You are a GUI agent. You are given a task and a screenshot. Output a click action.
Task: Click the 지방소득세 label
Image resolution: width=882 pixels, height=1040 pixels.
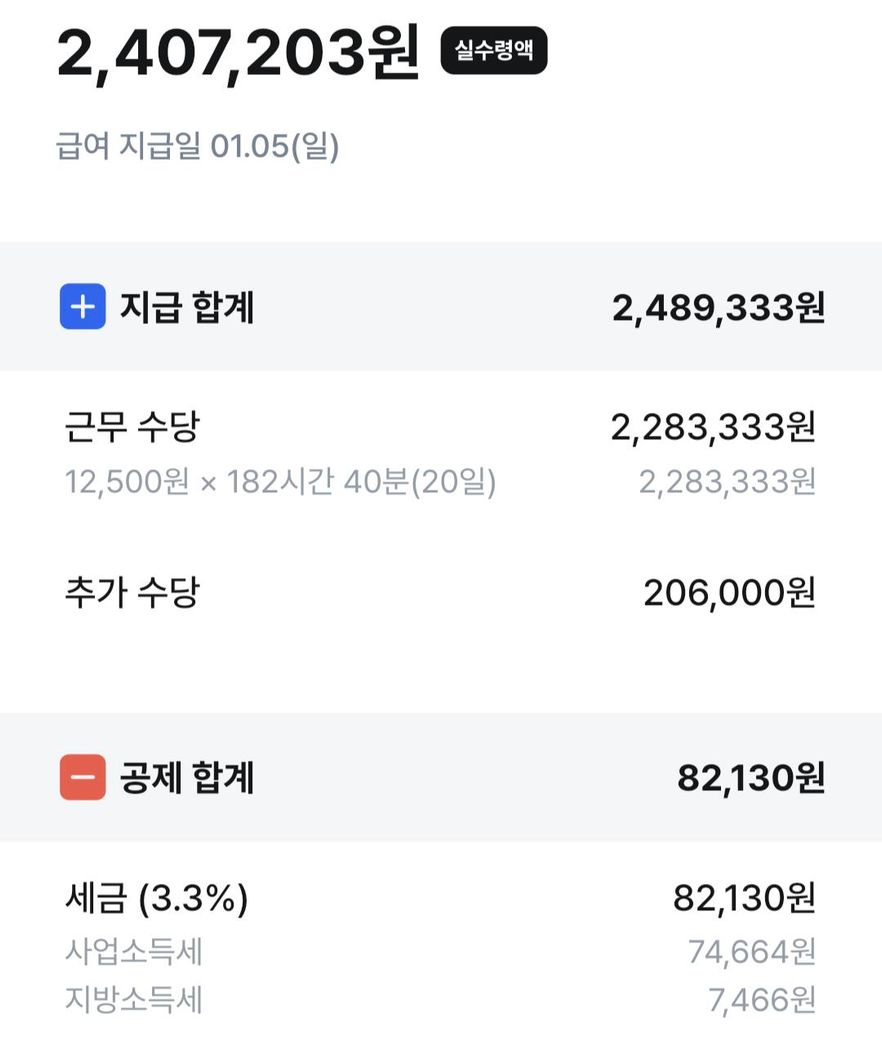pyautogui.click(x=134, y=999)
